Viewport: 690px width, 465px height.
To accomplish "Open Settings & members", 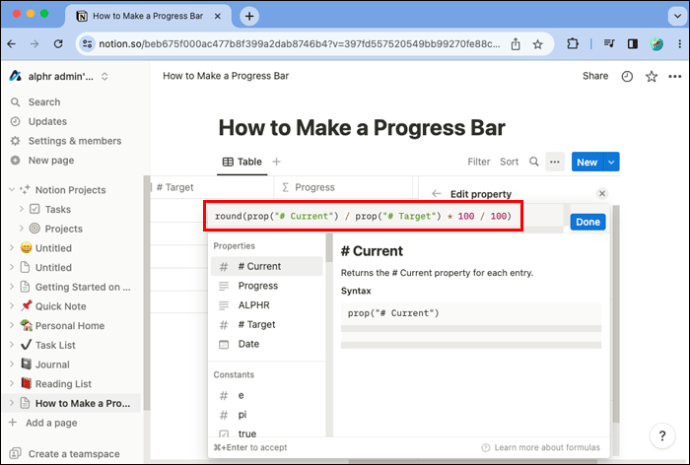I will [x=74, y=141].
